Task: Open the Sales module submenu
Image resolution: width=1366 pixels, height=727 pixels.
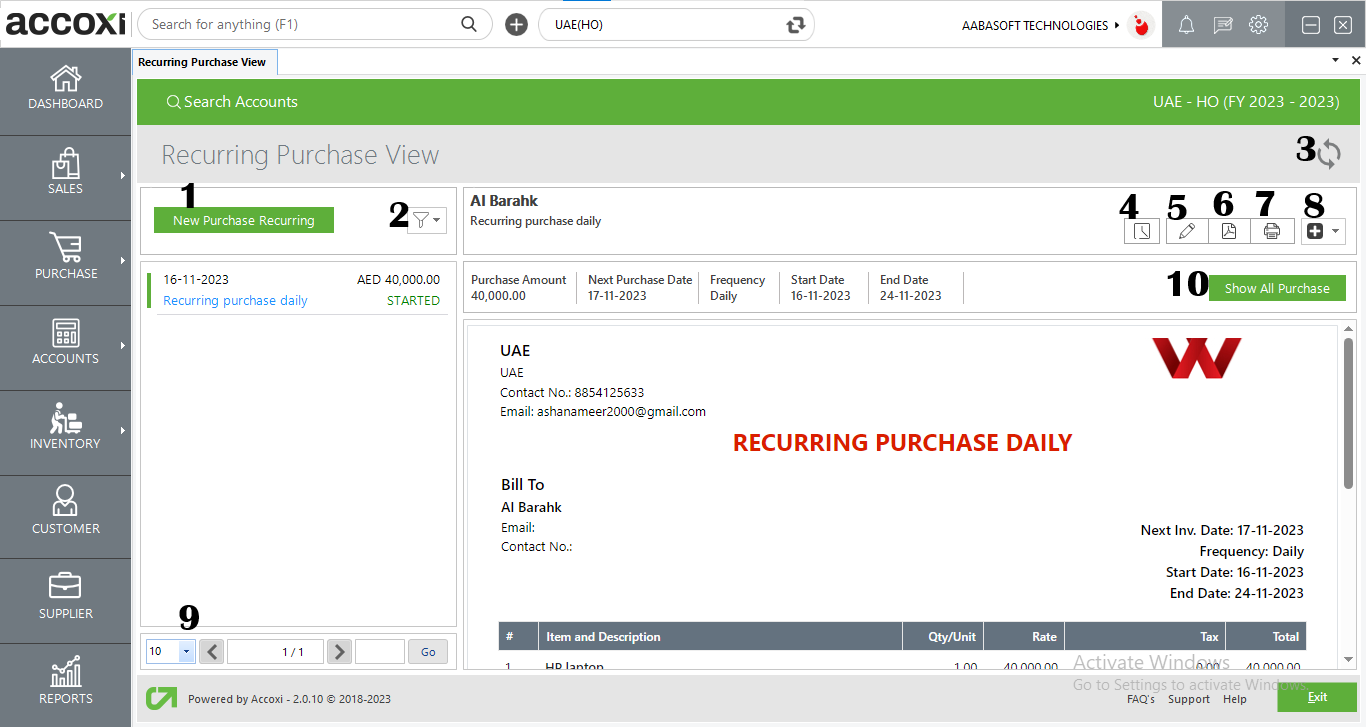Action: point(65,177)
